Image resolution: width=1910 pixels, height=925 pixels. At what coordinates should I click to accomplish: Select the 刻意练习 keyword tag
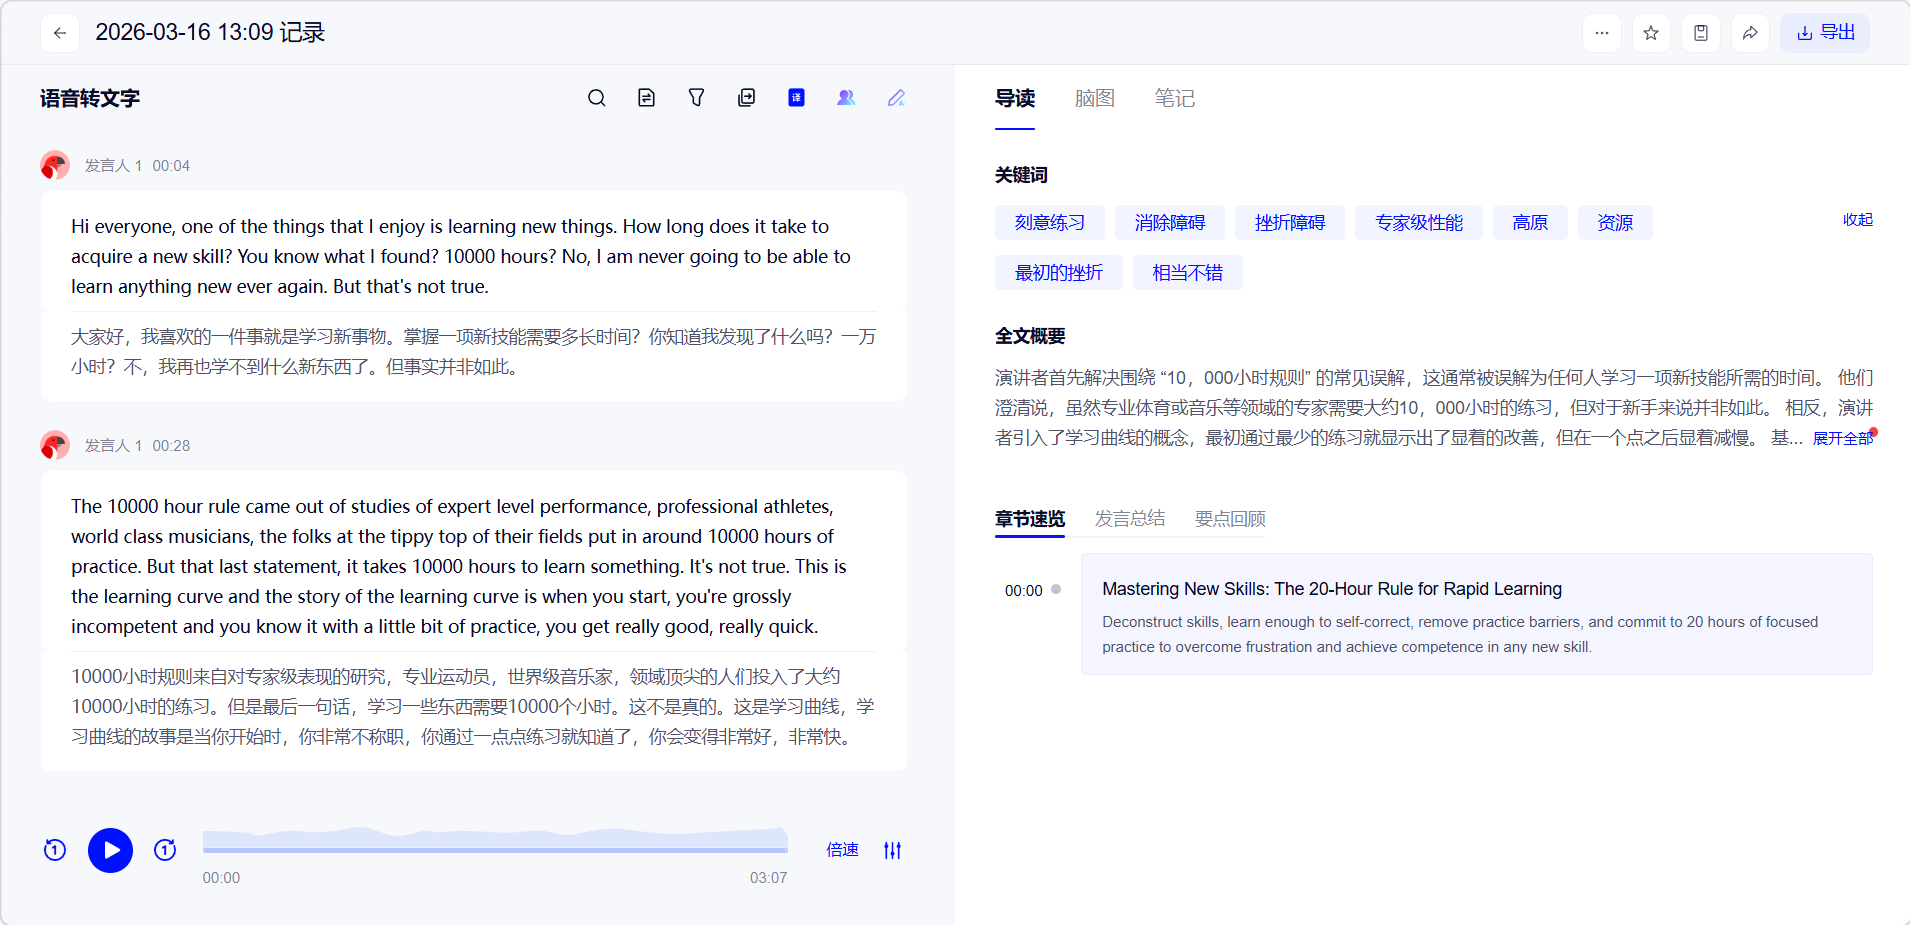point(1049,222)
